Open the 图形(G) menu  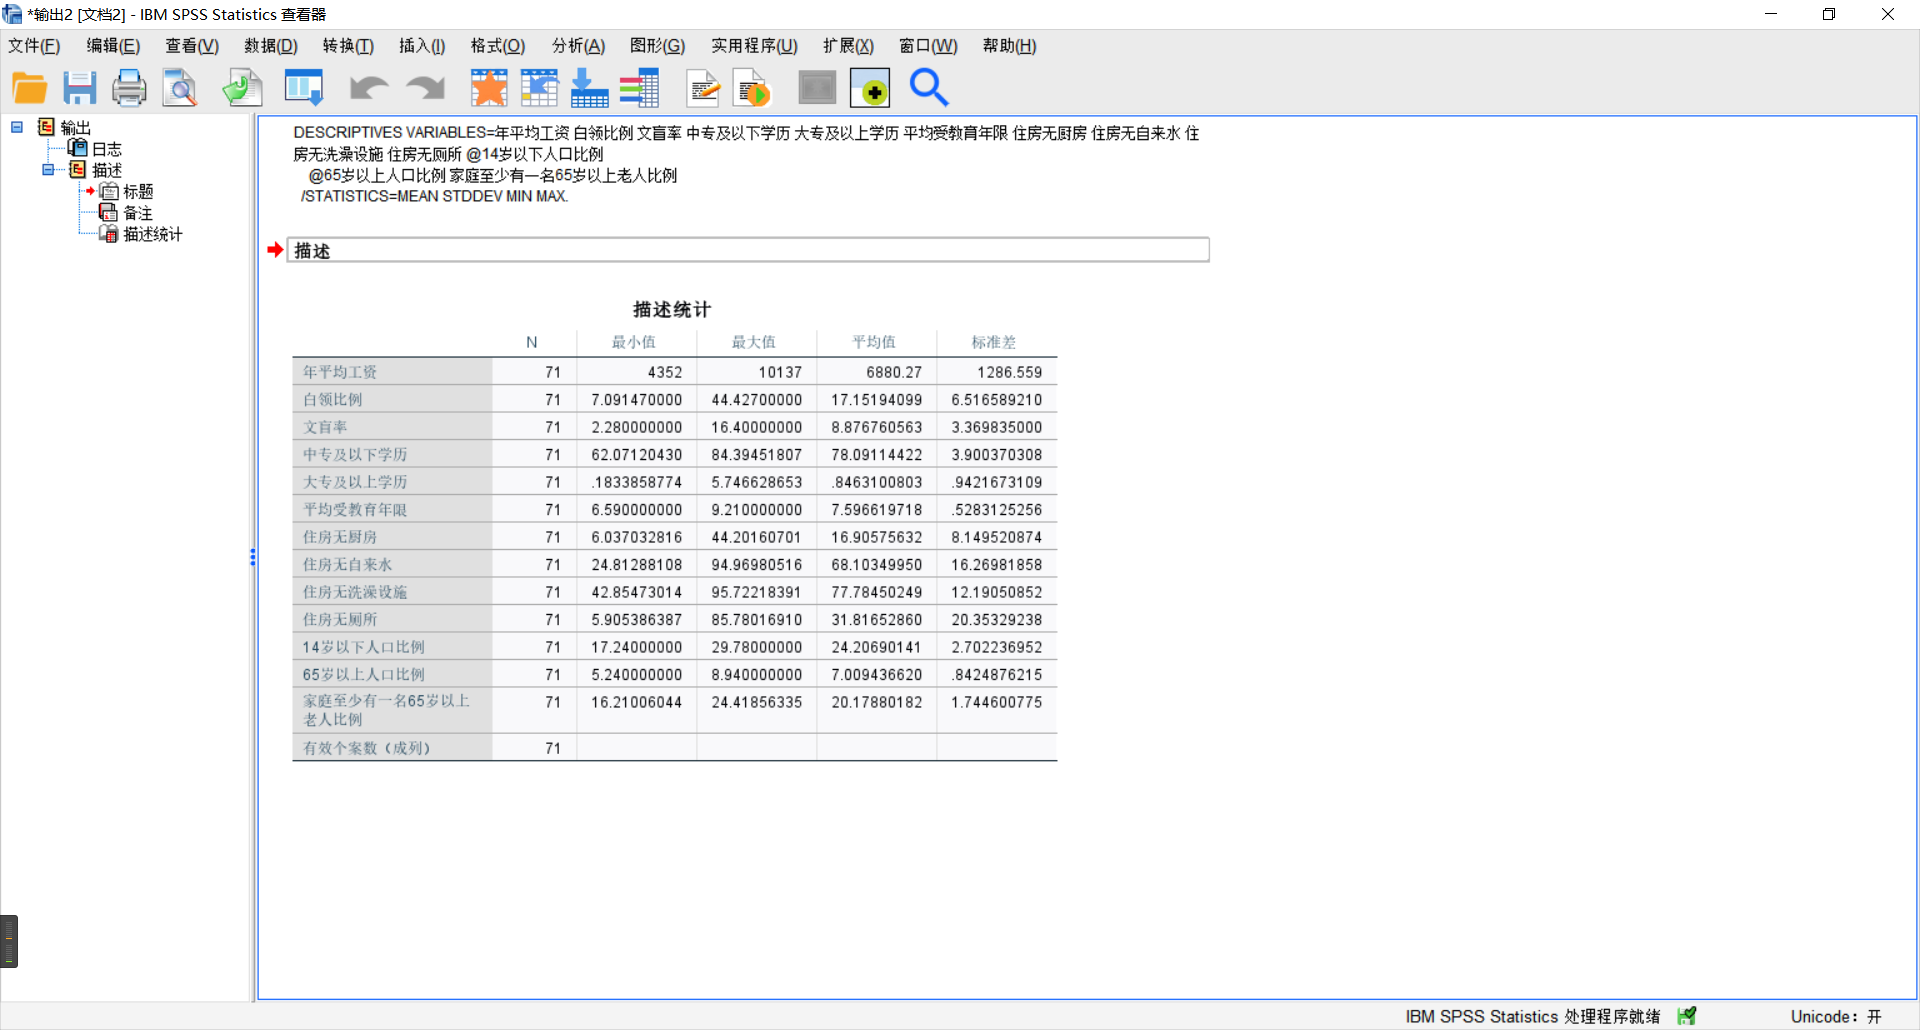[x=657, y=46]
